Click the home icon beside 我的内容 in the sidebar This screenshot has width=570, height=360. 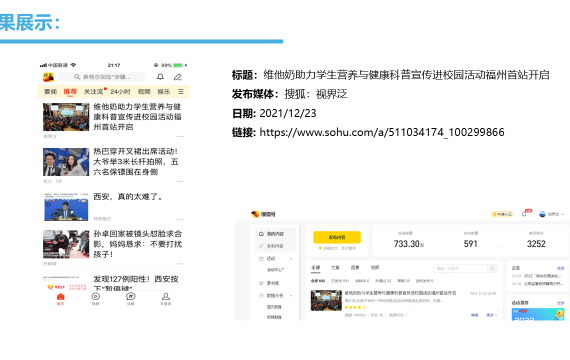[x=261, y=234]
